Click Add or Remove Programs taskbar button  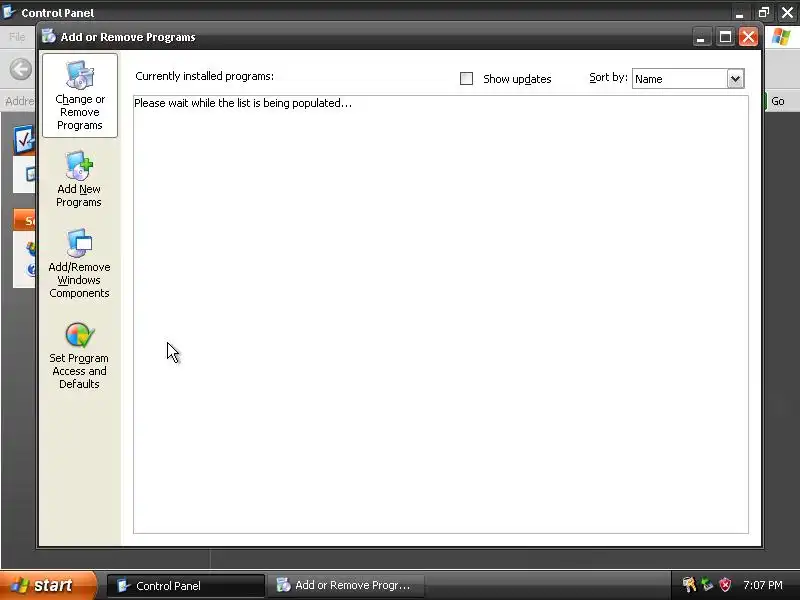345,586
